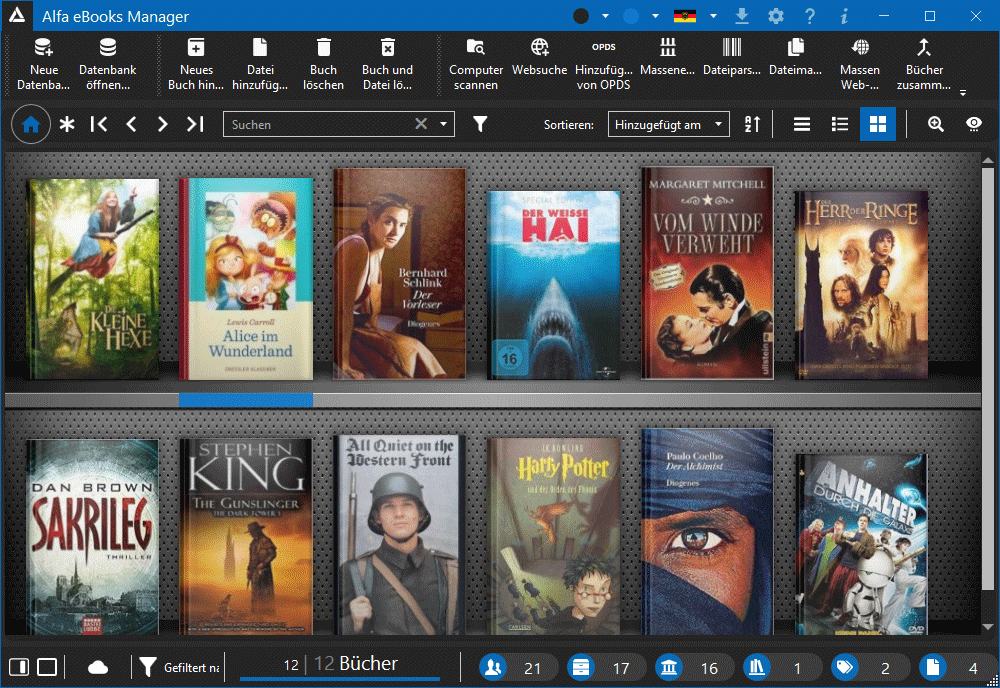Click the cloud icon in status bar
1000x688 pixels.
[x=98, y=667]
